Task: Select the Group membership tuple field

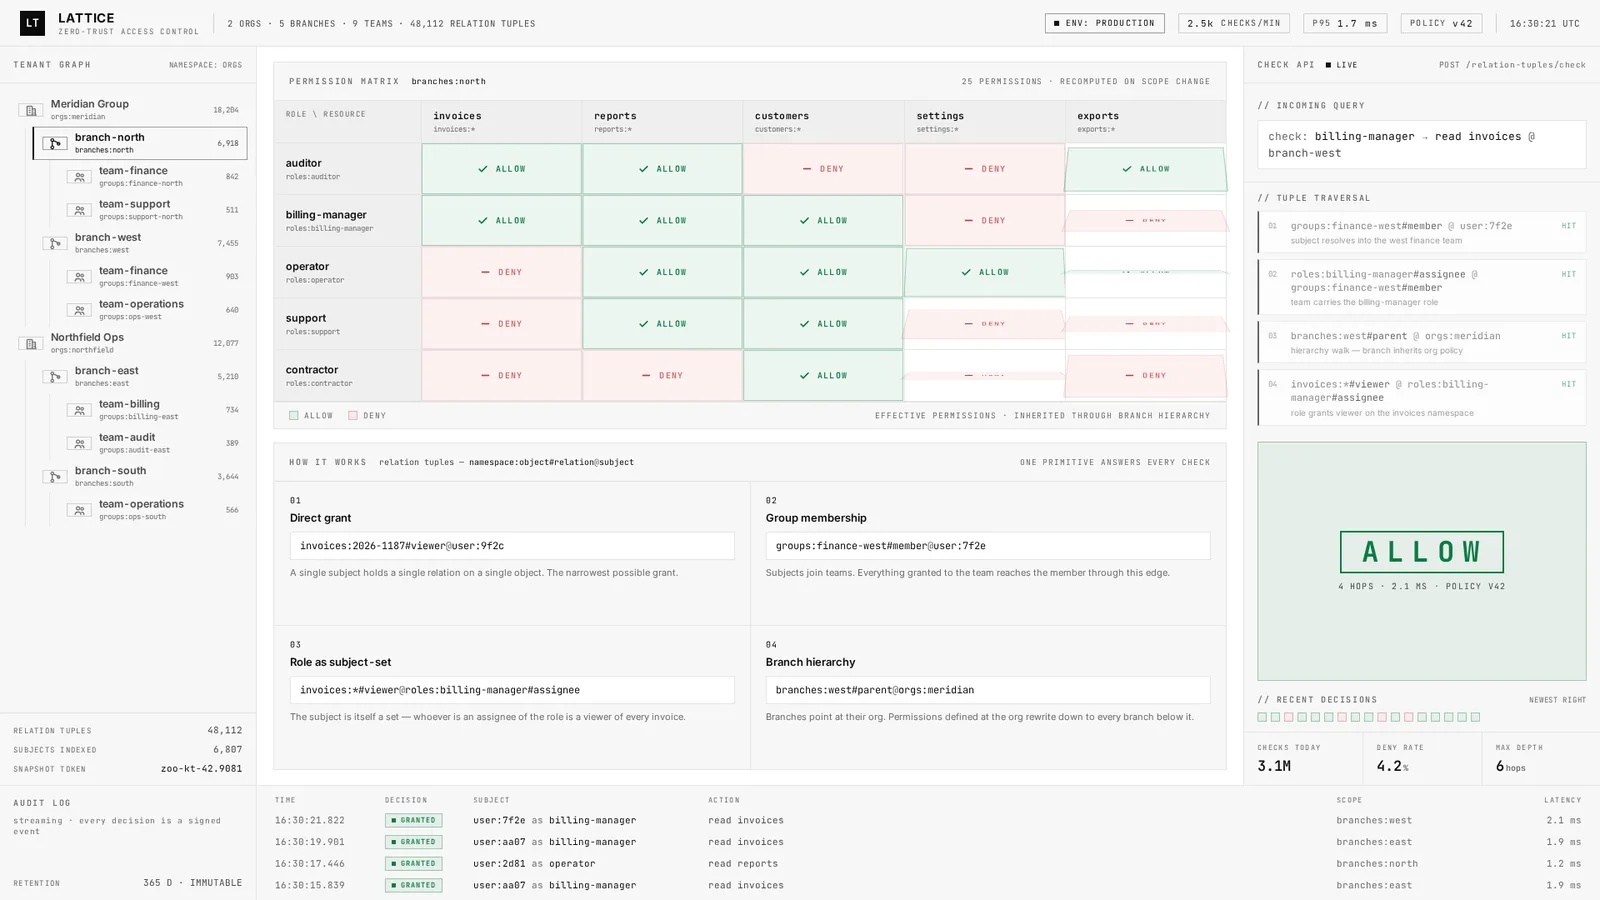Action: 988,546
